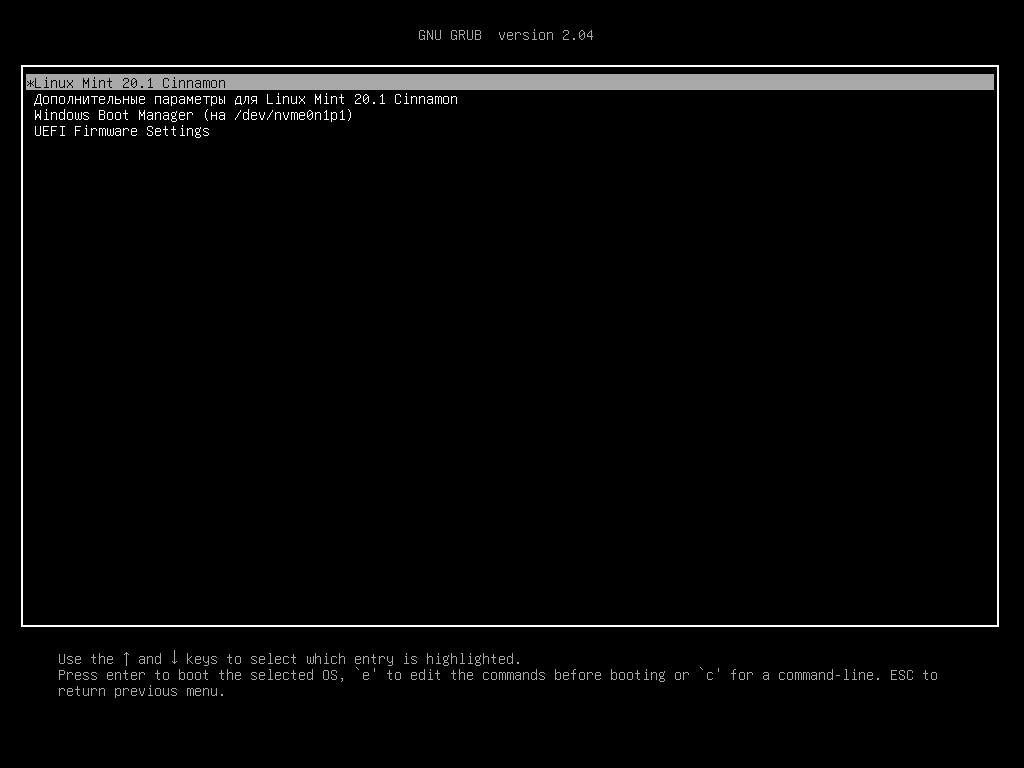Screen dimensions: 1024x768
Task: Select the UEFI Firmware Settings entry
Action: (121, 131)
